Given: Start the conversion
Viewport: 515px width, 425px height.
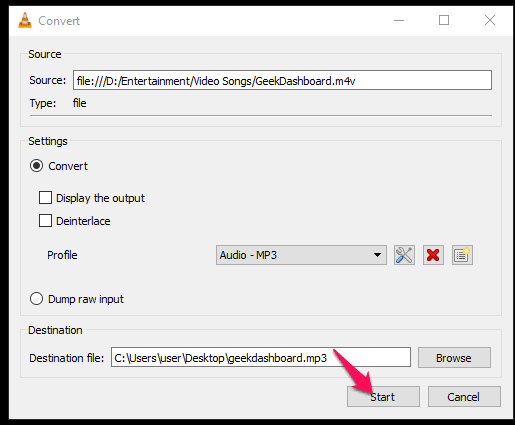Looking at the screenshot, I should pyautogui.click(x=383, y=397).
